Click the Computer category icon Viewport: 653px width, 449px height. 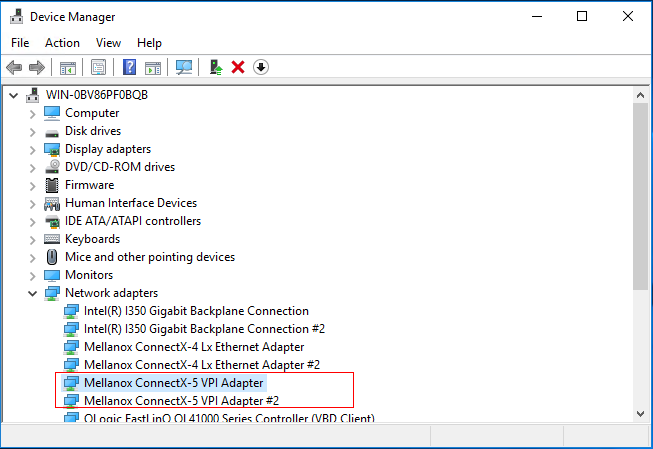click(52, 113)
